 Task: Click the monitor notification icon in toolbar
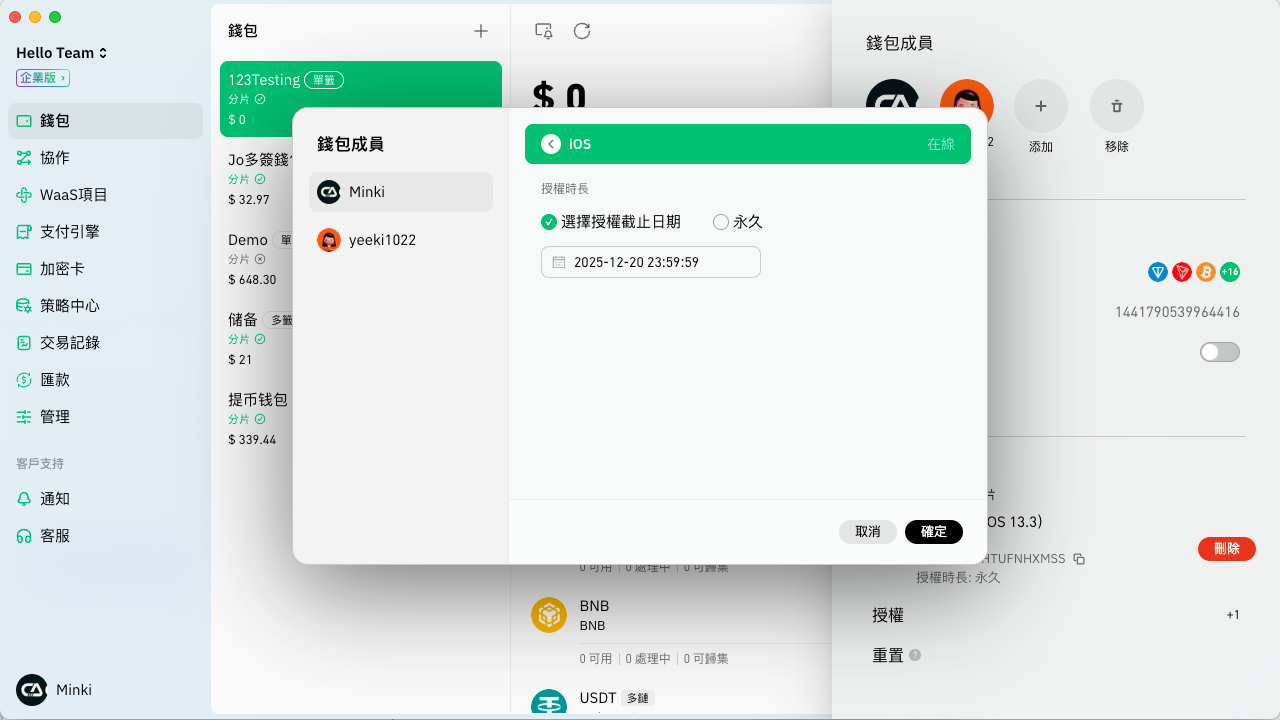tap(544, 31)
